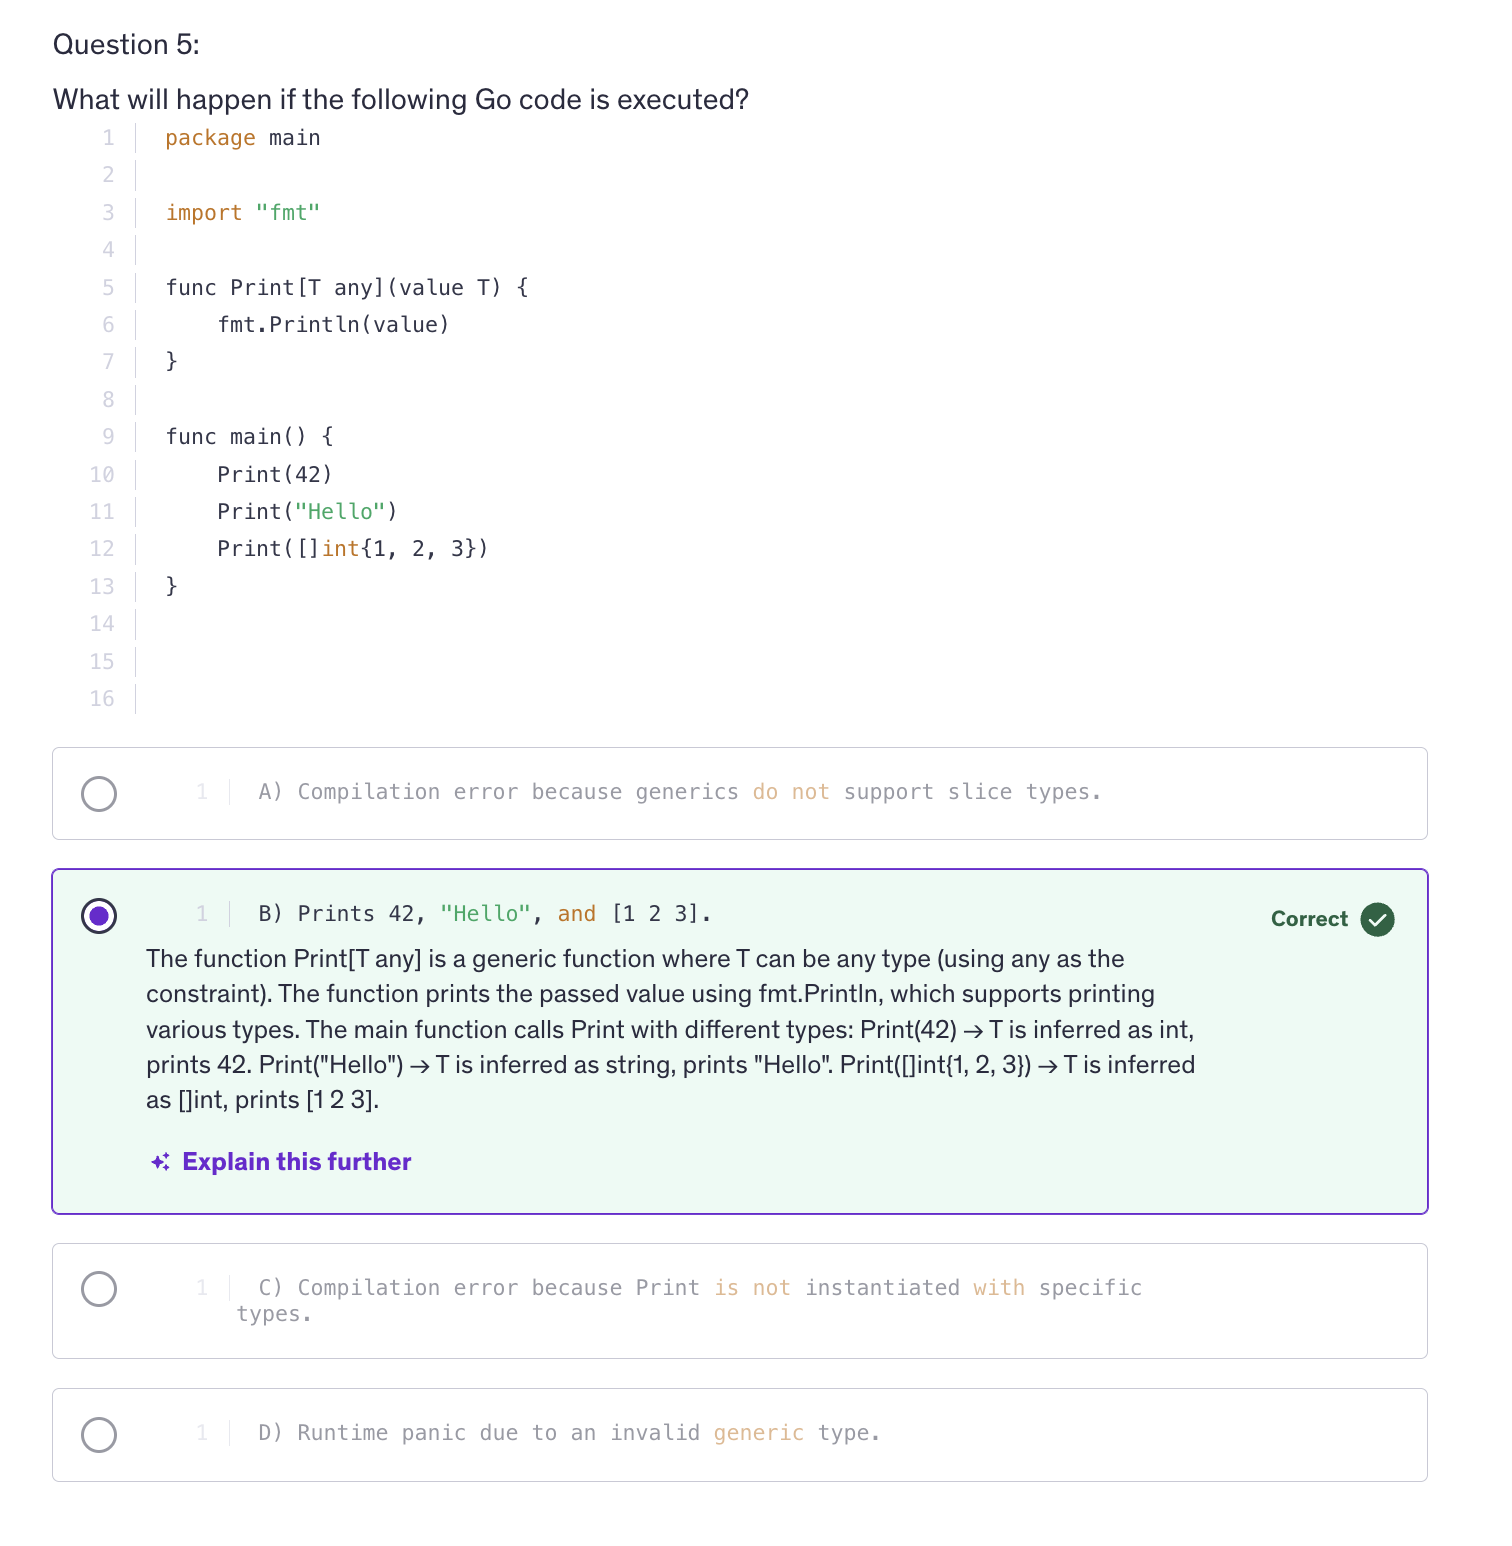Click the func main() line

[x=250, y=436]
